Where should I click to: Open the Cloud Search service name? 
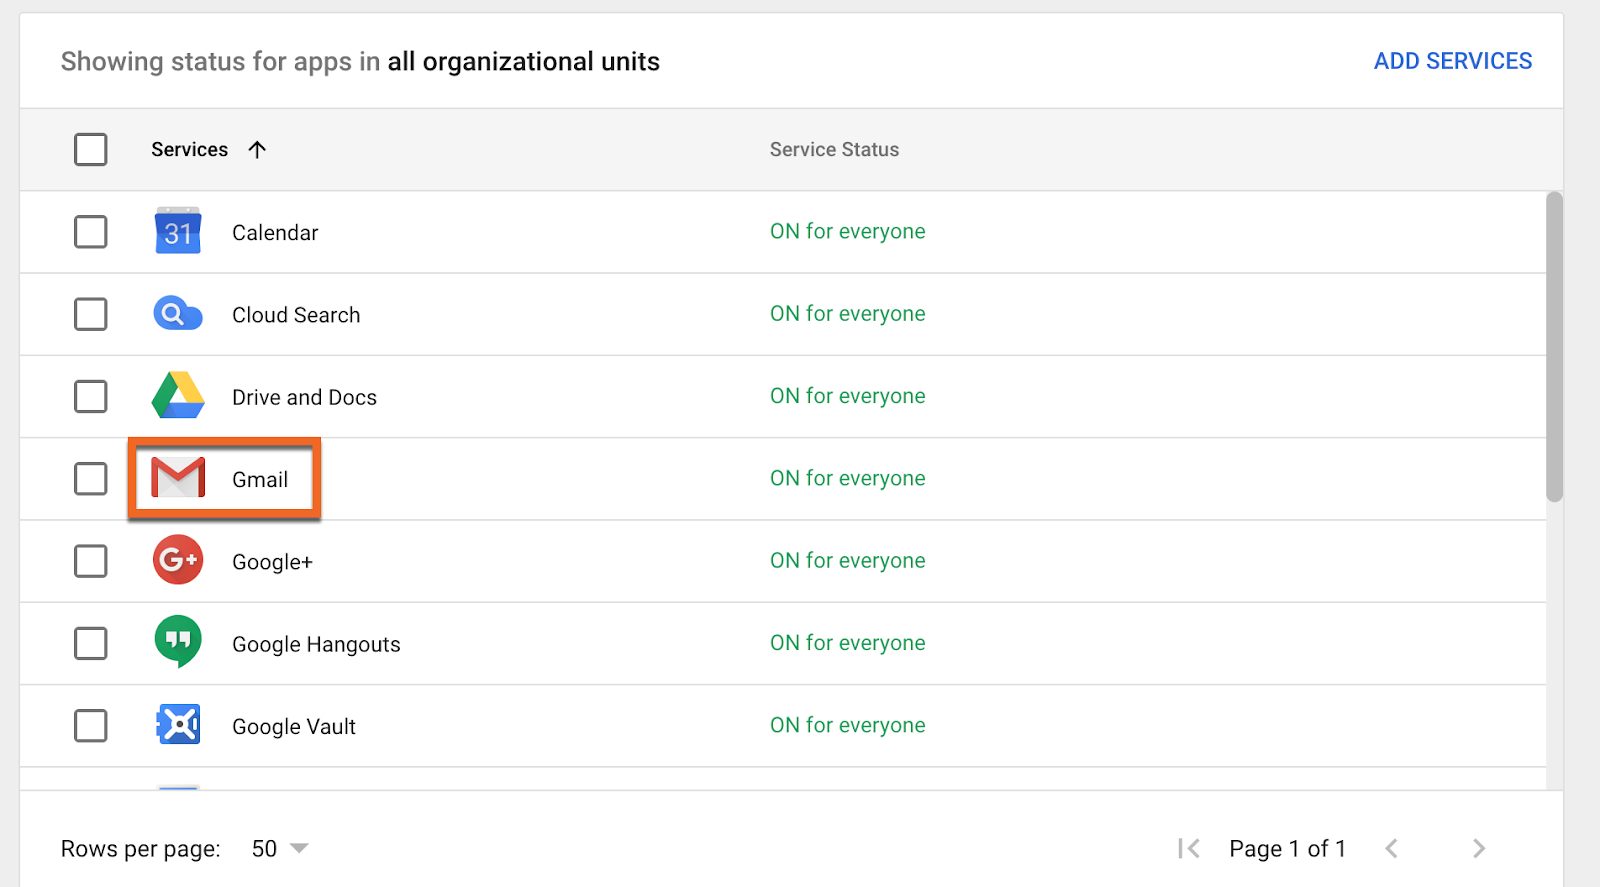click(296, 315)
